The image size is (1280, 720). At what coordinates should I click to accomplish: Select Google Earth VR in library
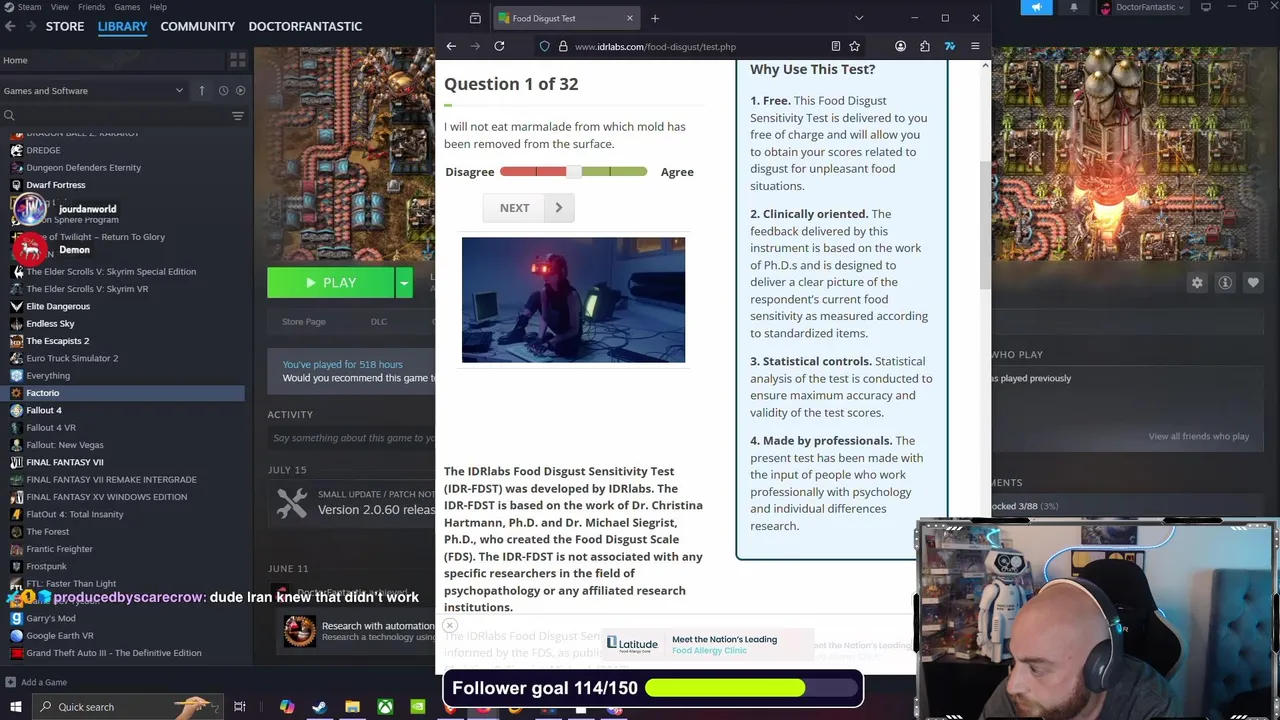[x=60, y=635]
